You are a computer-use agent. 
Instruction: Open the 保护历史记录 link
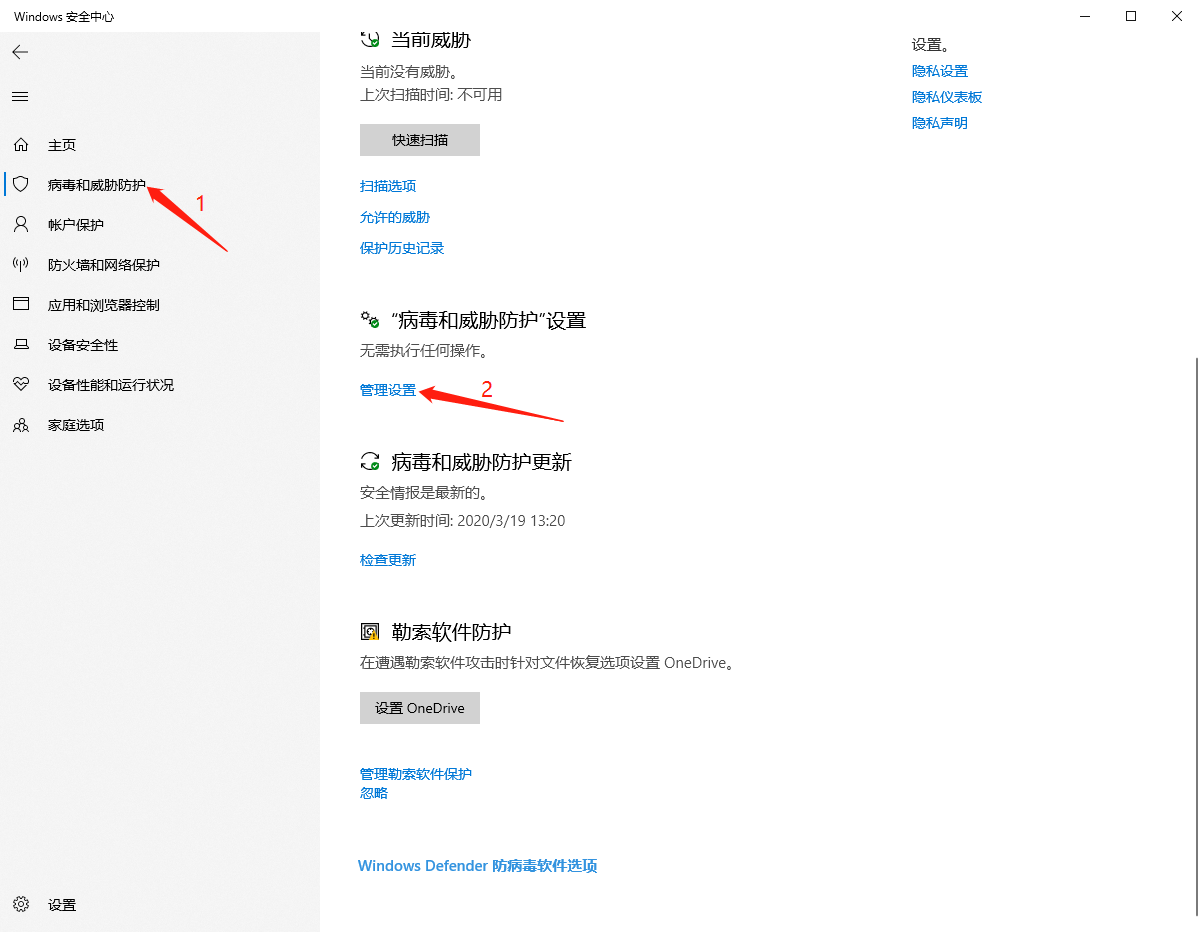[x=402, y=248]
